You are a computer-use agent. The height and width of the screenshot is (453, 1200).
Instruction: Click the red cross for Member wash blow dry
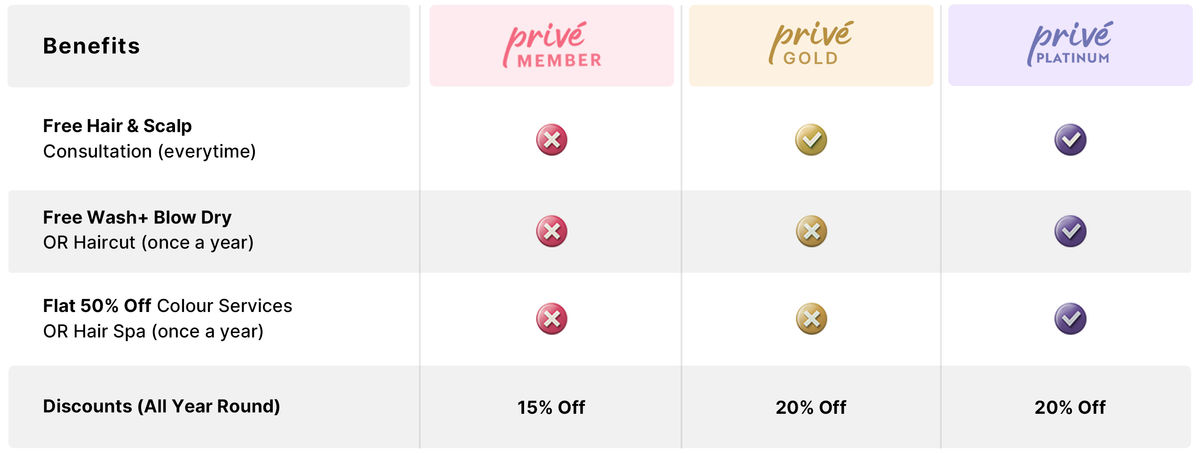pos(551,232)
